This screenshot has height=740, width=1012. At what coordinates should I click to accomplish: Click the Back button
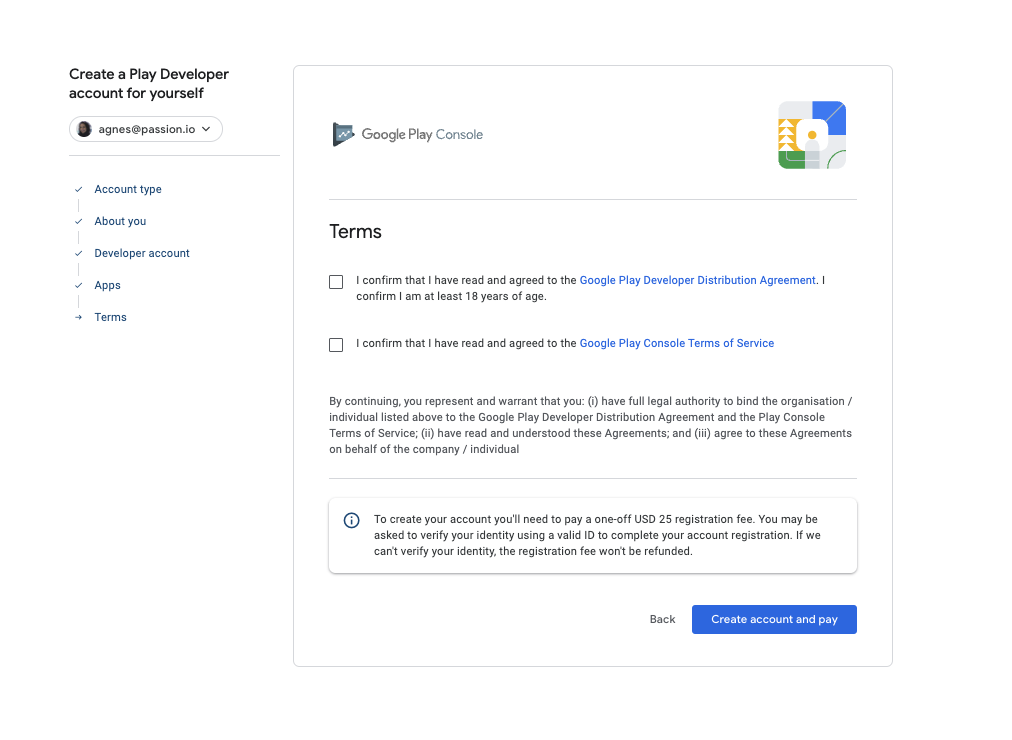point(662,619)
